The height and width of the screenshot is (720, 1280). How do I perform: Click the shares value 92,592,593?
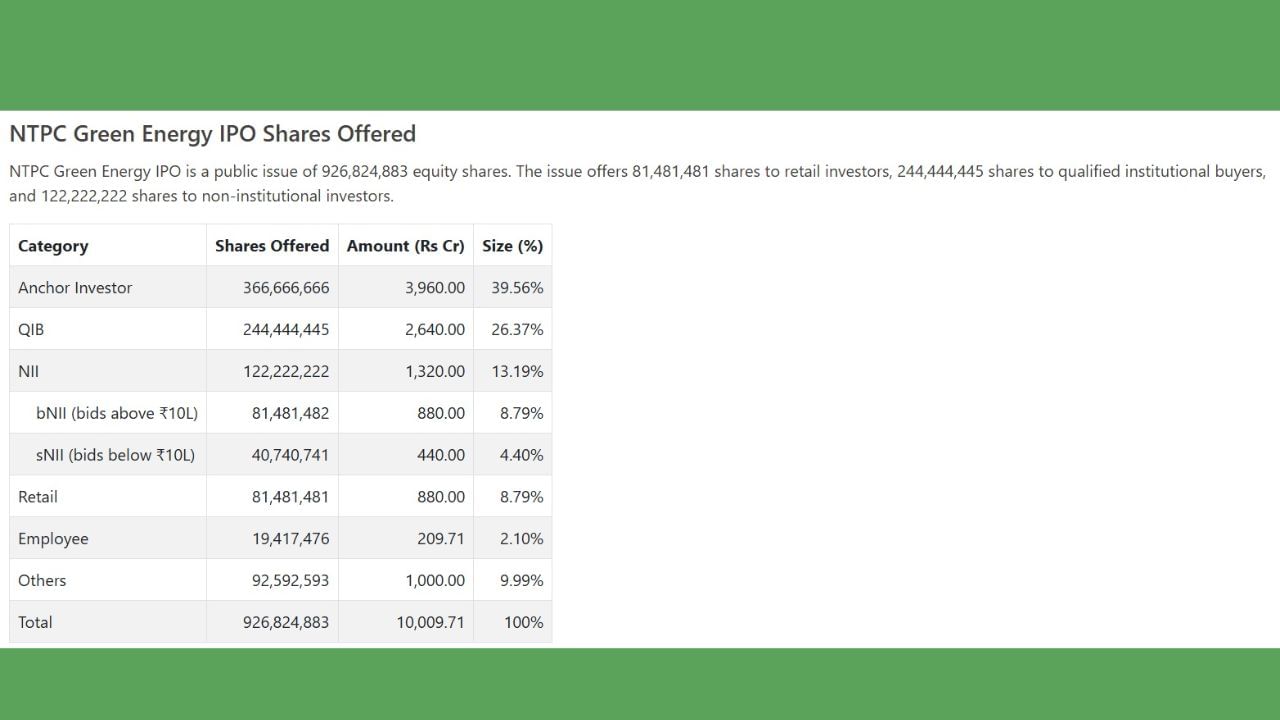[290, 581]
